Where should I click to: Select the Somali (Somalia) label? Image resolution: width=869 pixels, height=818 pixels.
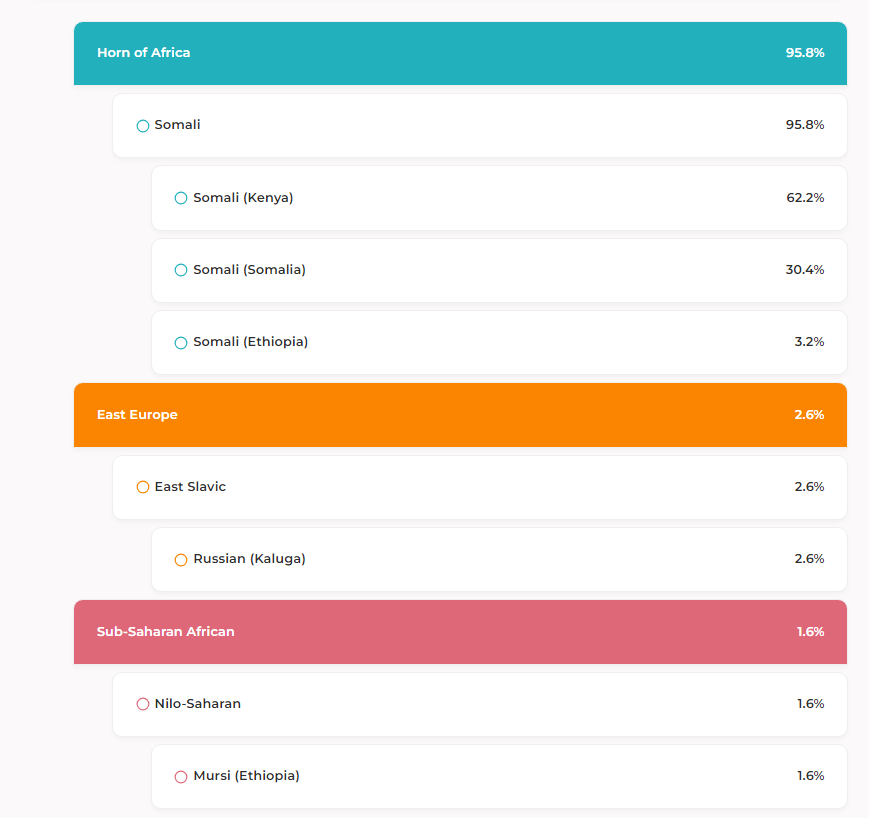point(249,270)
